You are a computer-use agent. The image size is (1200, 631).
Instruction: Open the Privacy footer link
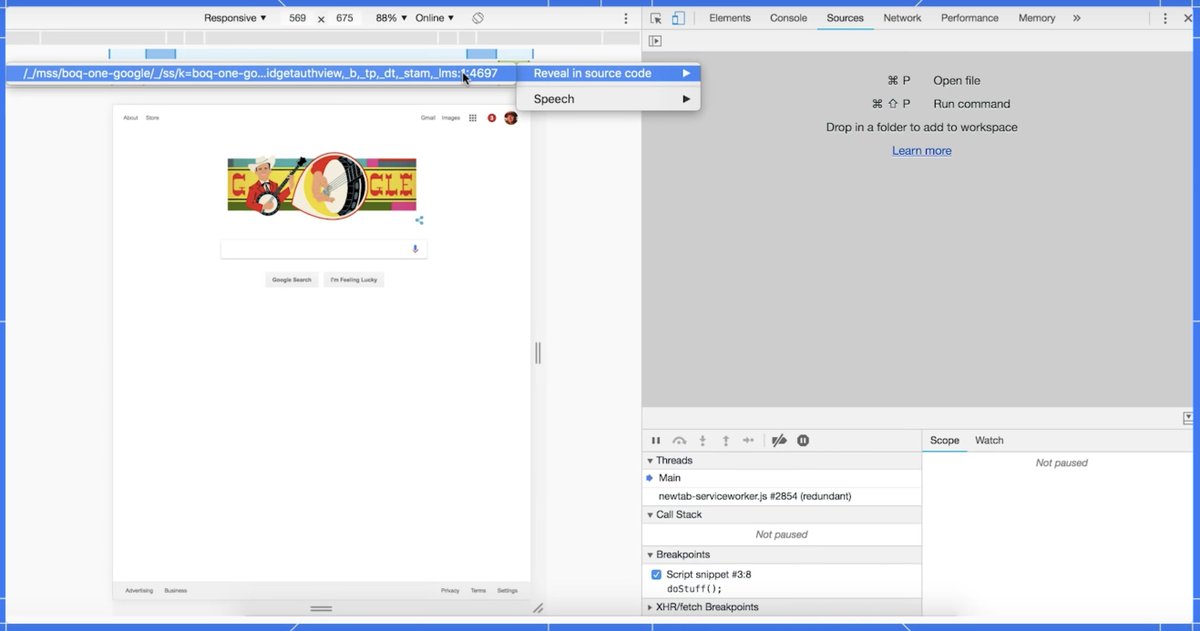click(450, 591)
